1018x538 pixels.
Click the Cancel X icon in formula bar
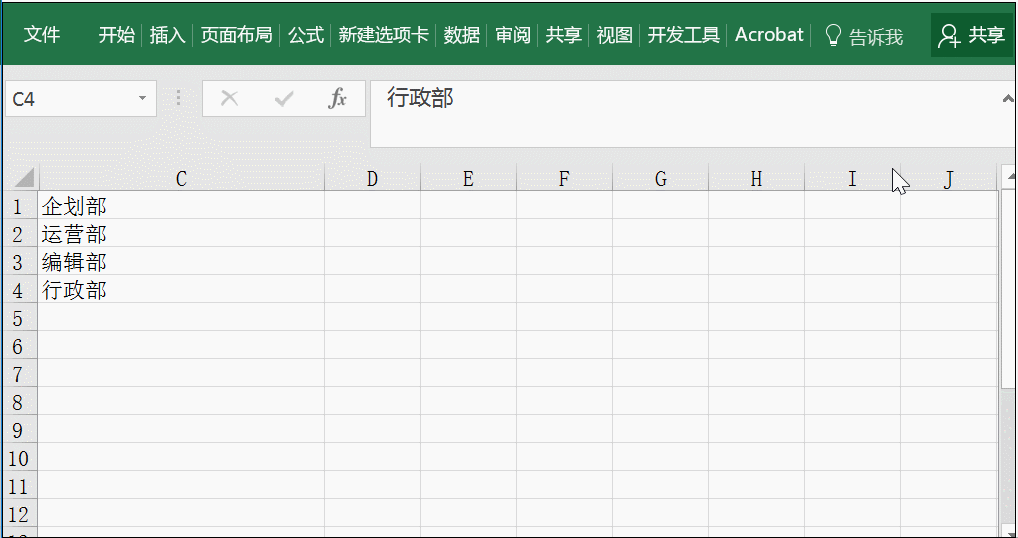pos(229,99)
